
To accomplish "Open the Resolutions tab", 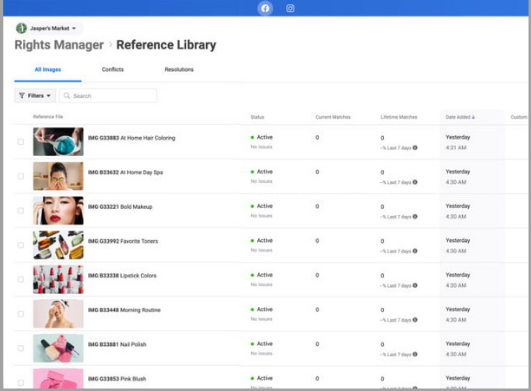I will coord(179,69).
